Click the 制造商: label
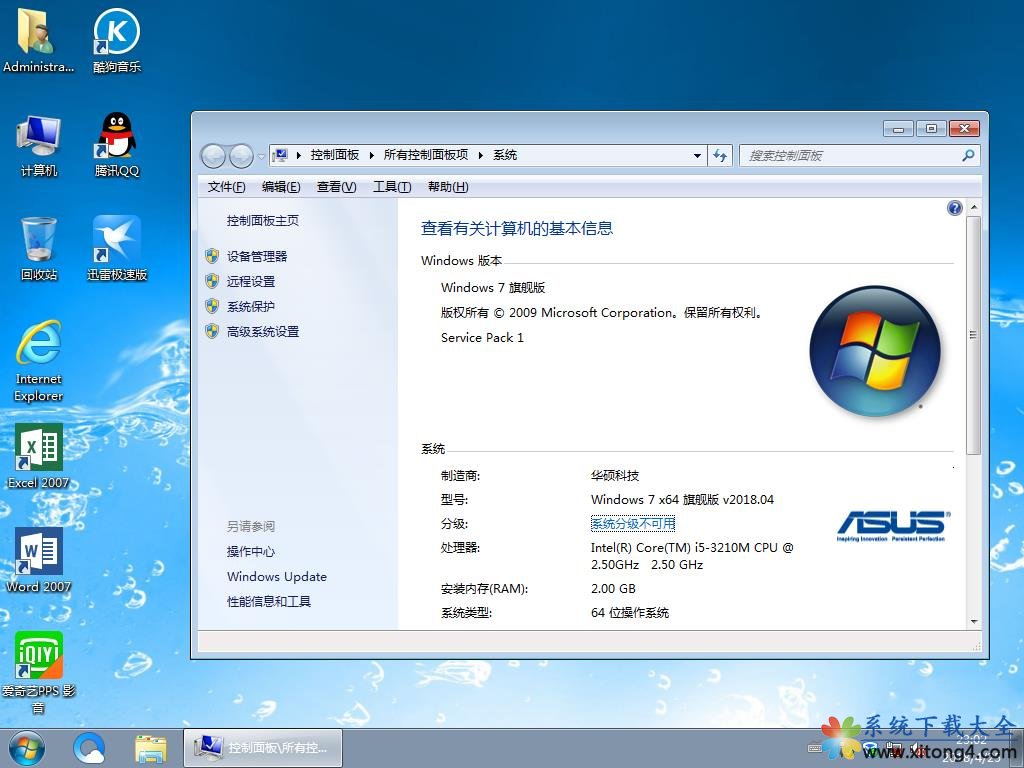Viewport: 1024px width, 768px height. click(460, 475)
